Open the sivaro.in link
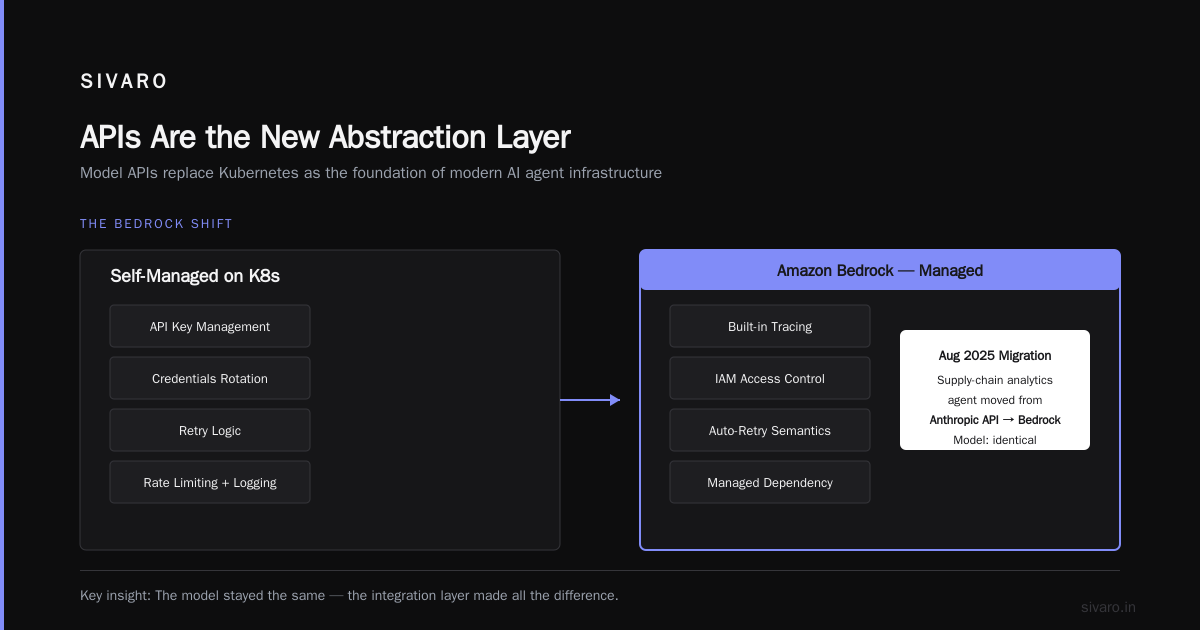The height and width of the screenshot is (630, 1200). (x=1109, y=607)
